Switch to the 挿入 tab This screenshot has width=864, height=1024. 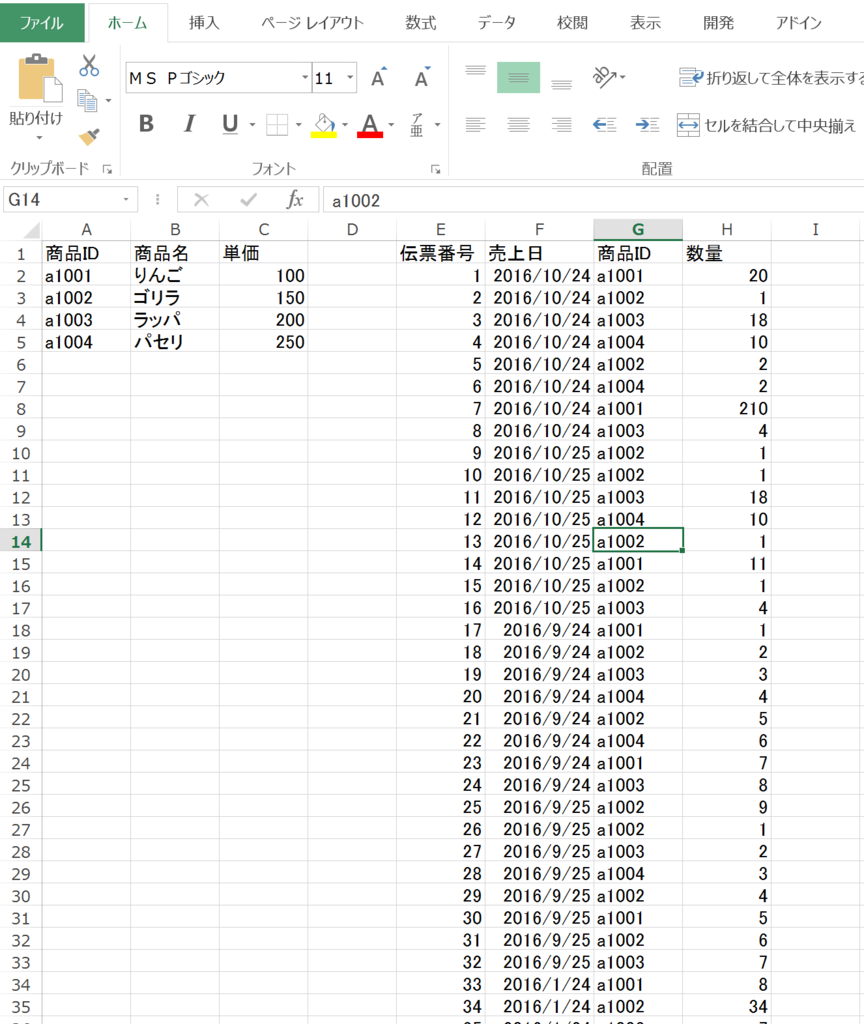(x=204, y=23)
